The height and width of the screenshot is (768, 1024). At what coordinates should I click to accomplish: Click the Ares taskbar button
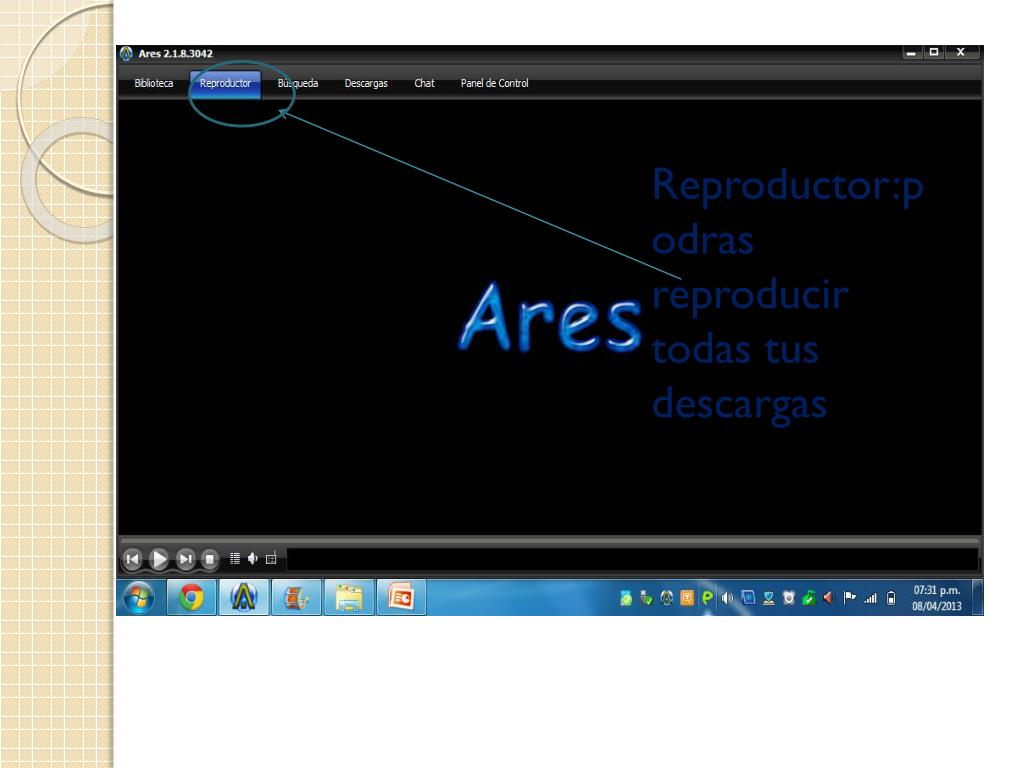244,598
